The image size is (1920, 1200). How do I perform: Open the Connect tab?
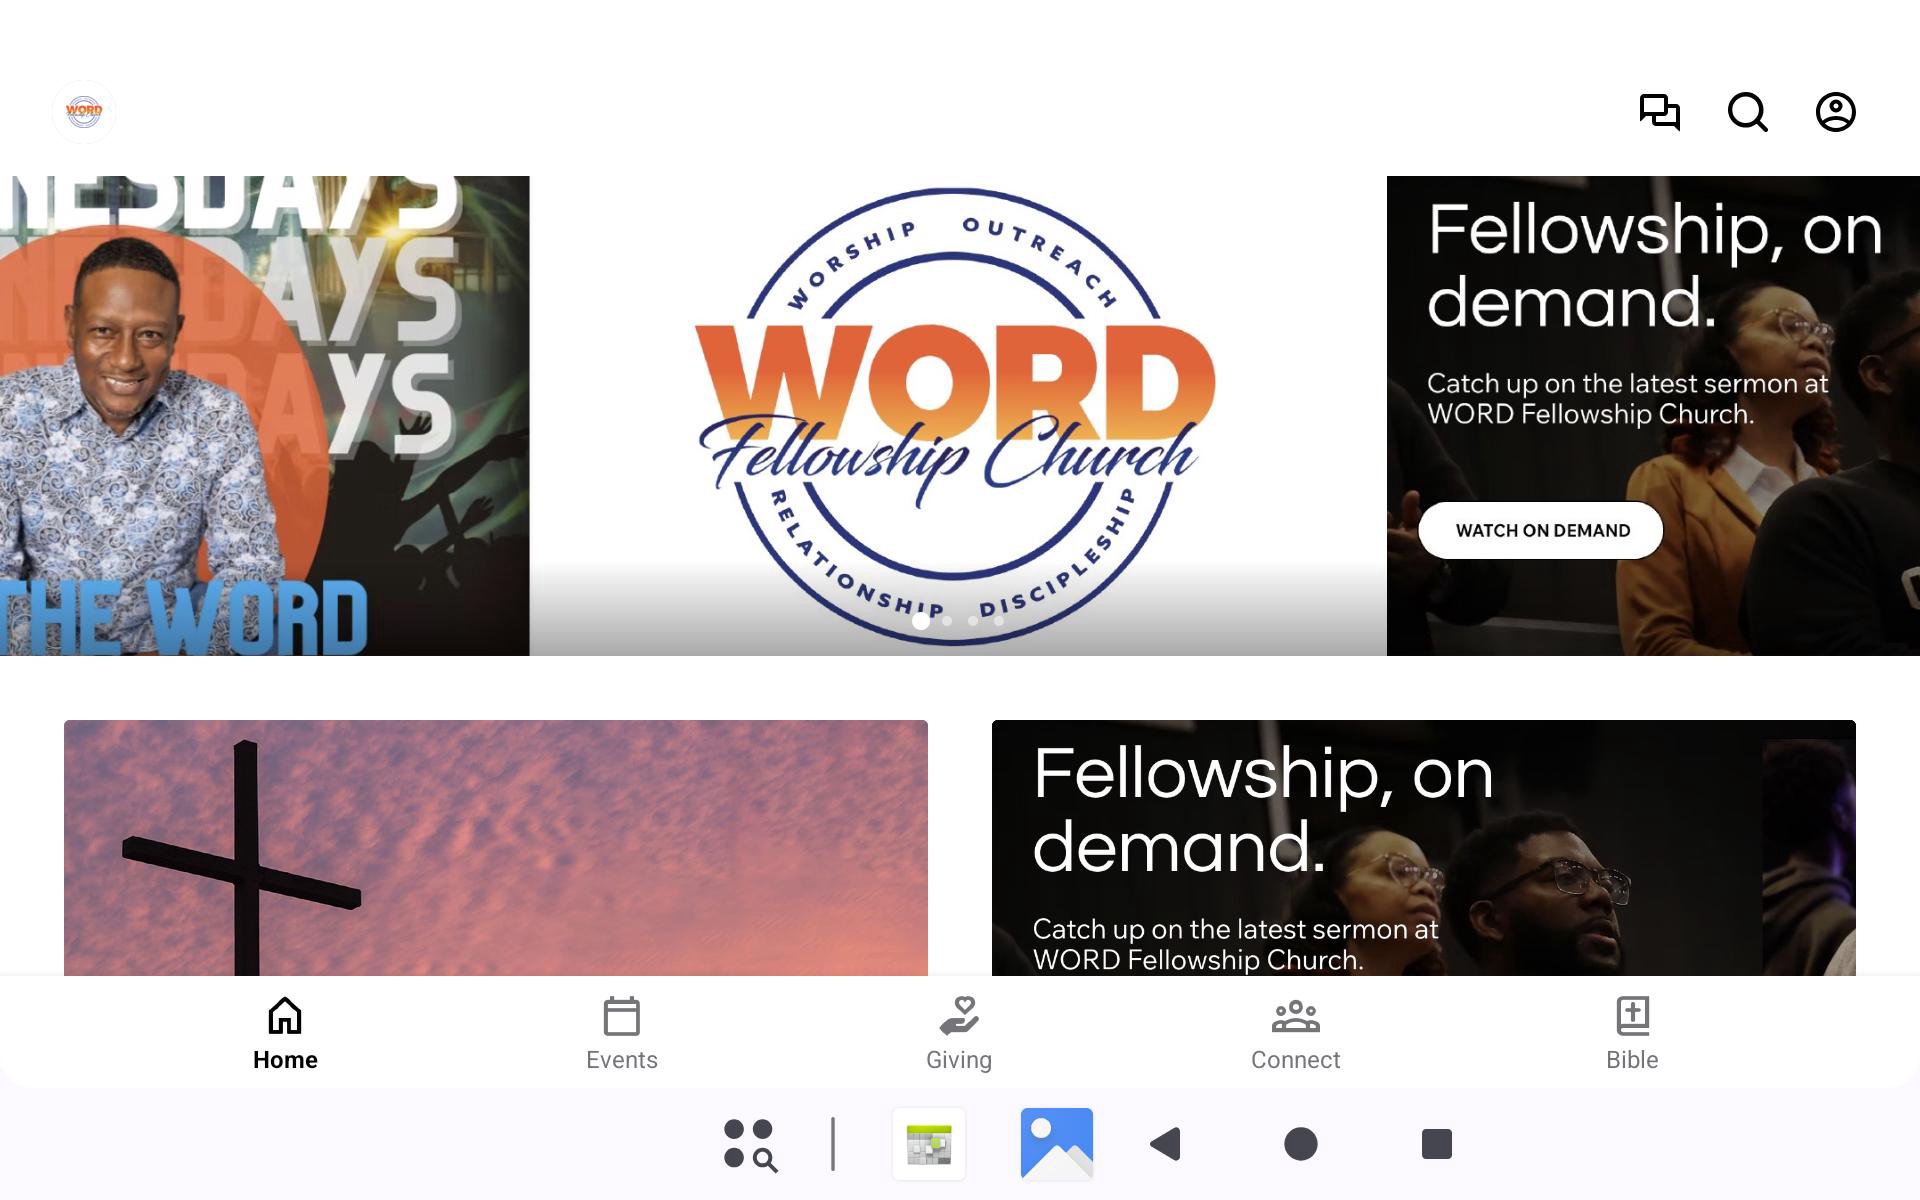pyautogui.click(x=1296, y=1034)
